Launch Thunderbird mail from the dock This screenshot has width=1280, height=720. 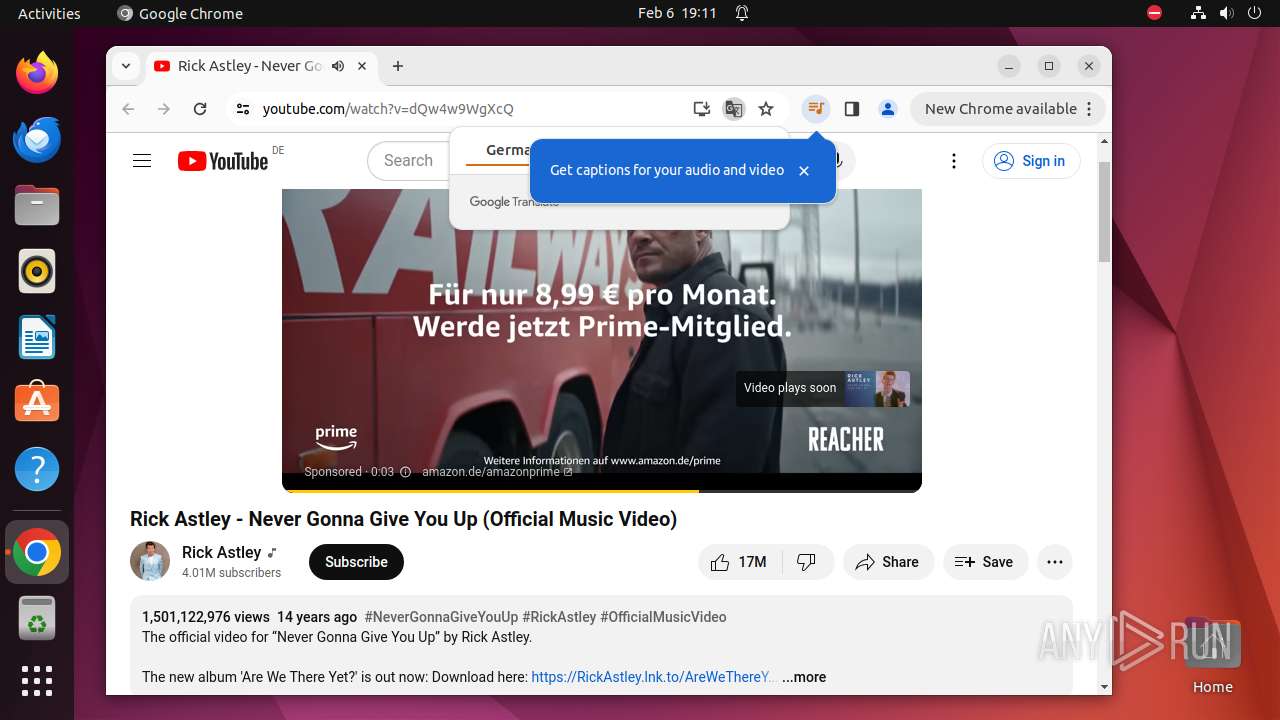[x=37, y=139]
